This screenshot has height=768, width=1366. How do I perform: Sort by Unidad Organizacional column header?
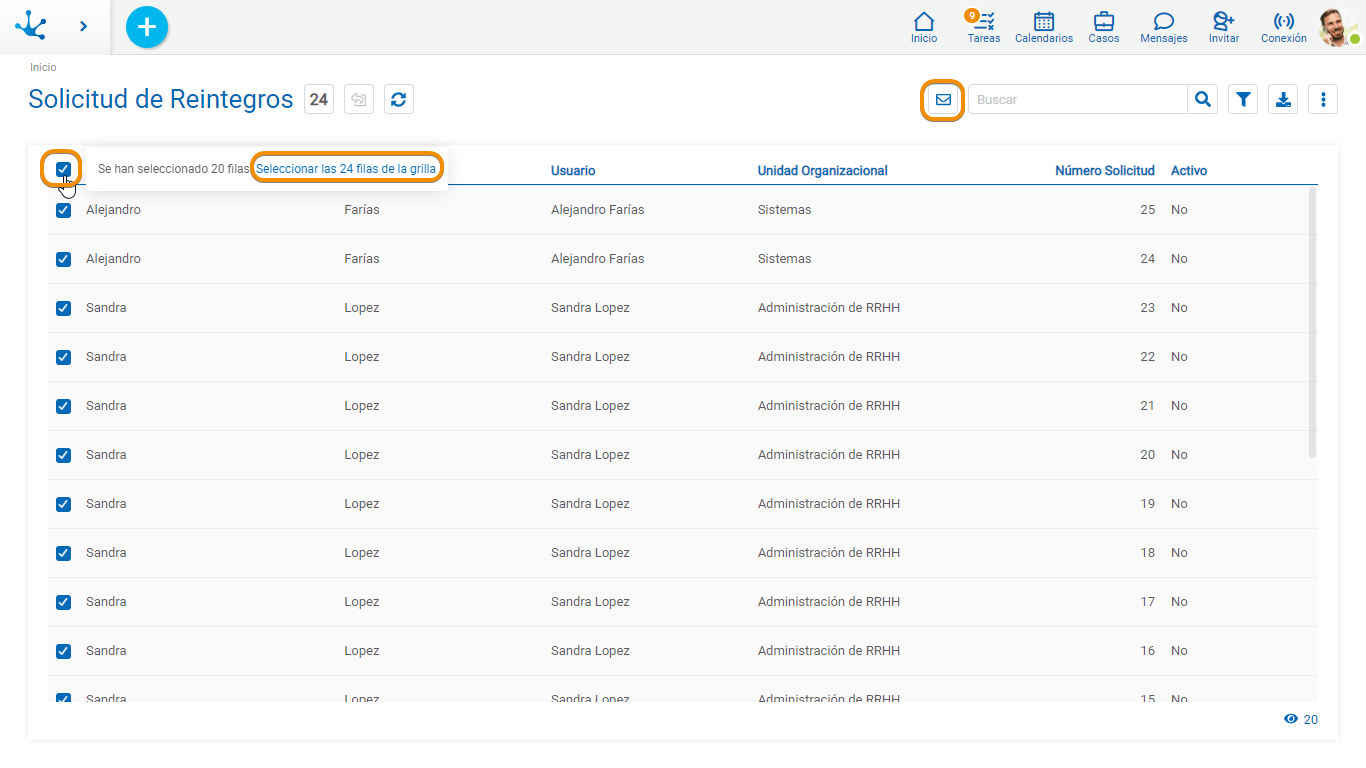point(823,171)
